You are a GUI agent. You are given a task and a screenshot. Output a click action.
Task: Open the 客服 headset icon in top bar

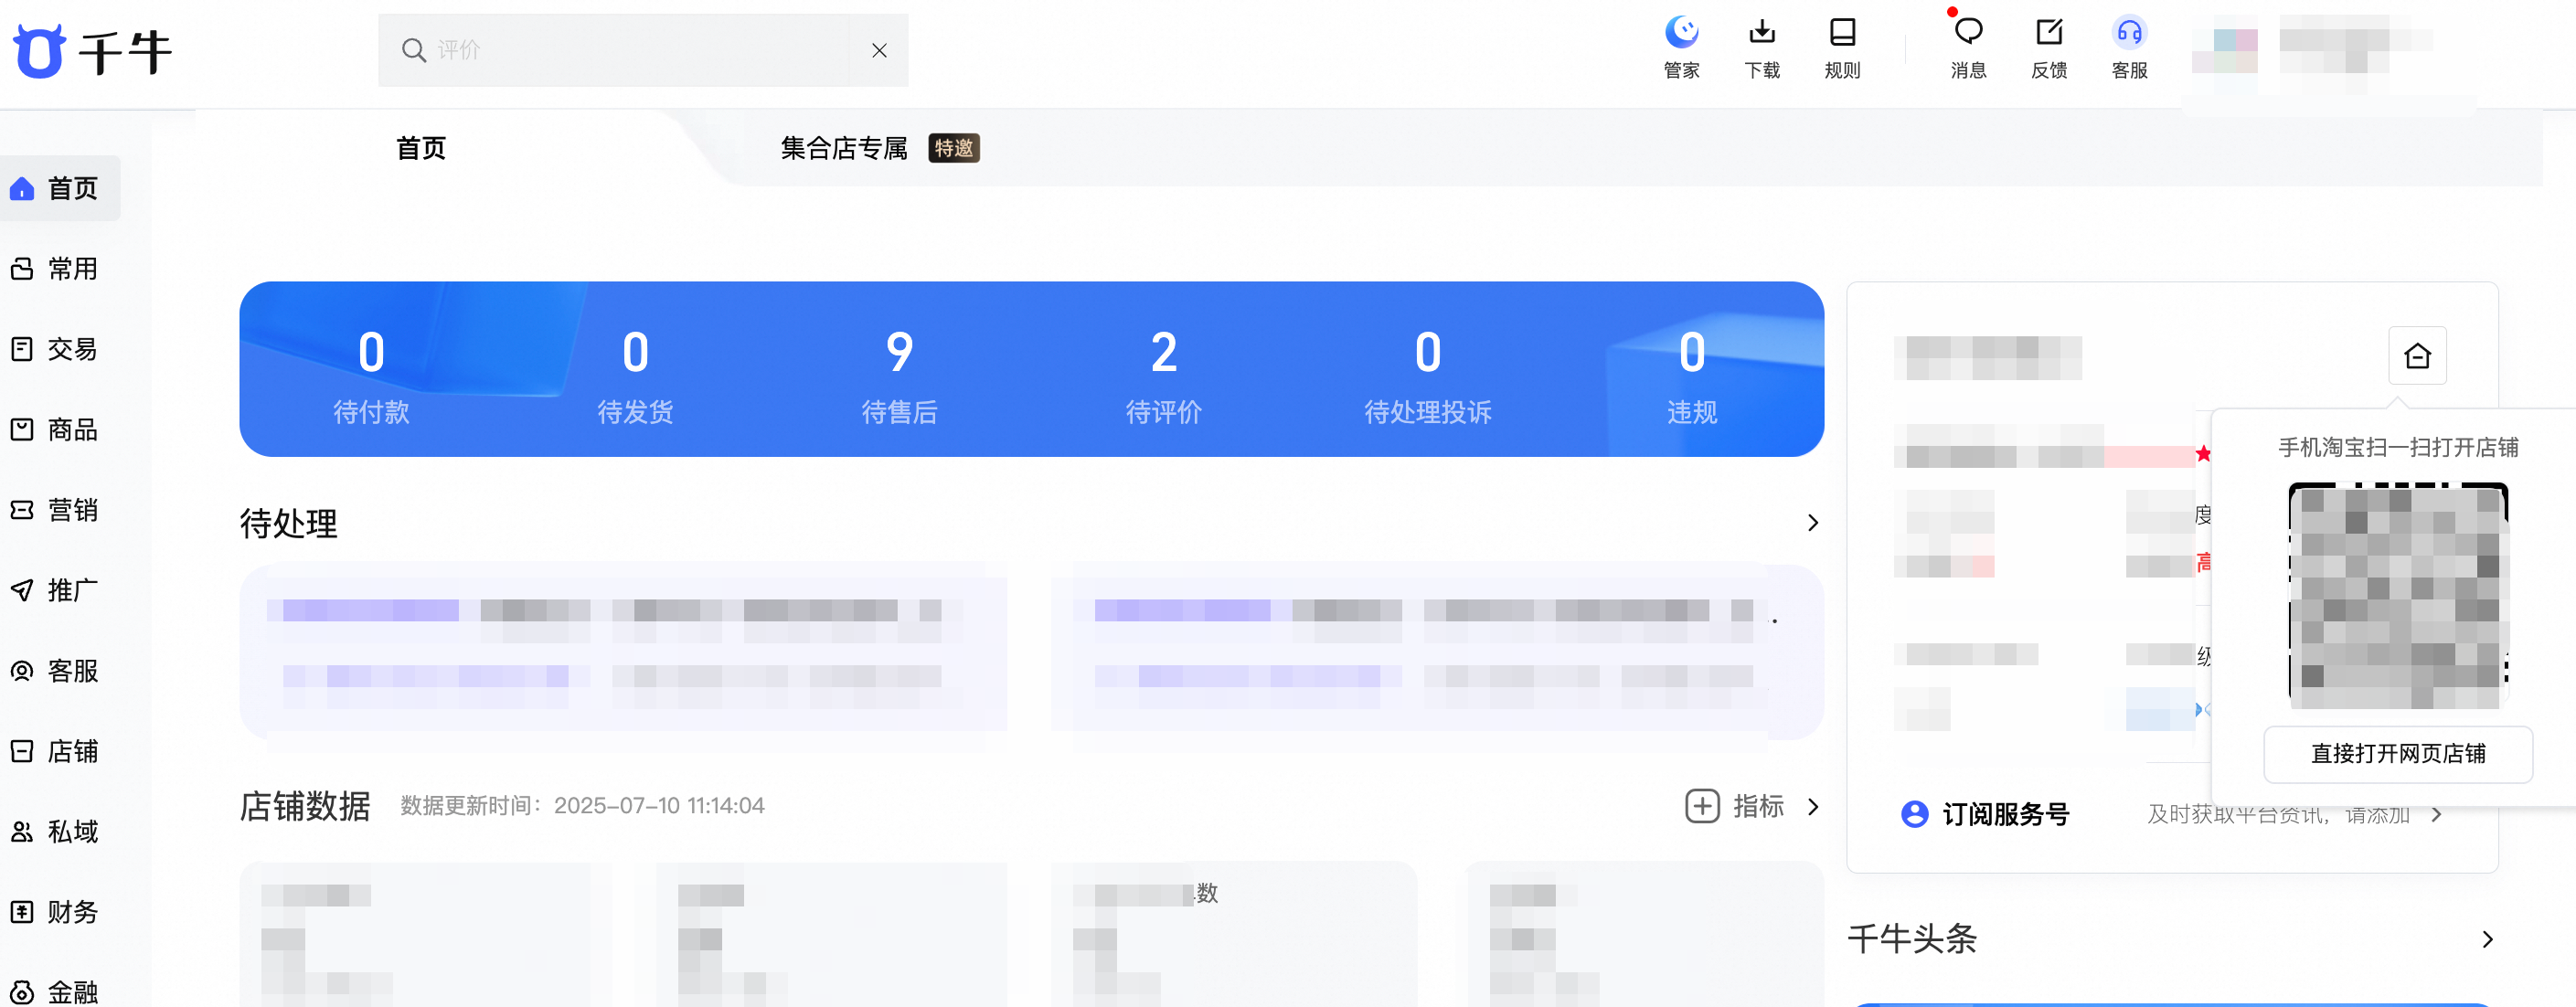[2129, 48]
